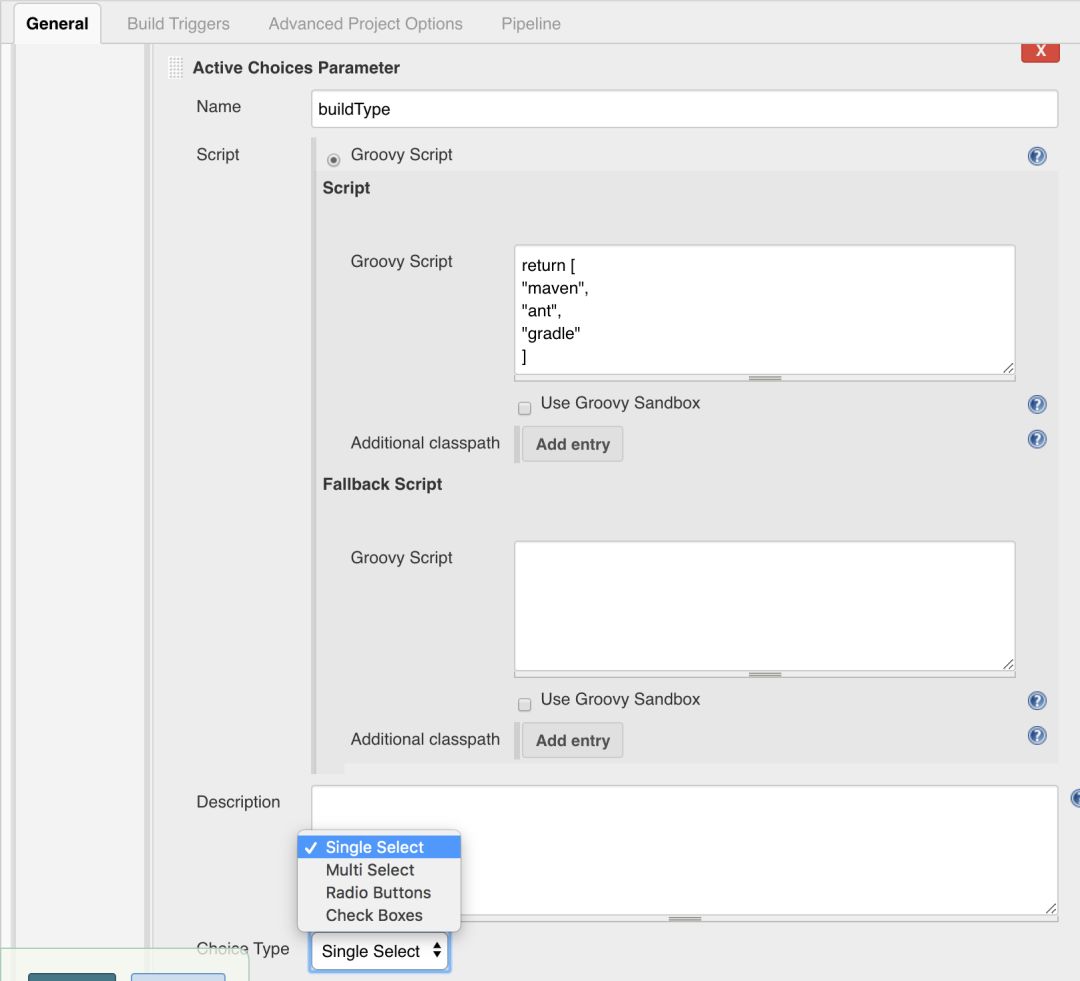Open the Choice Type dropdown
Image resolution: width=1080 pixels, height=981 pixels.
380,951
